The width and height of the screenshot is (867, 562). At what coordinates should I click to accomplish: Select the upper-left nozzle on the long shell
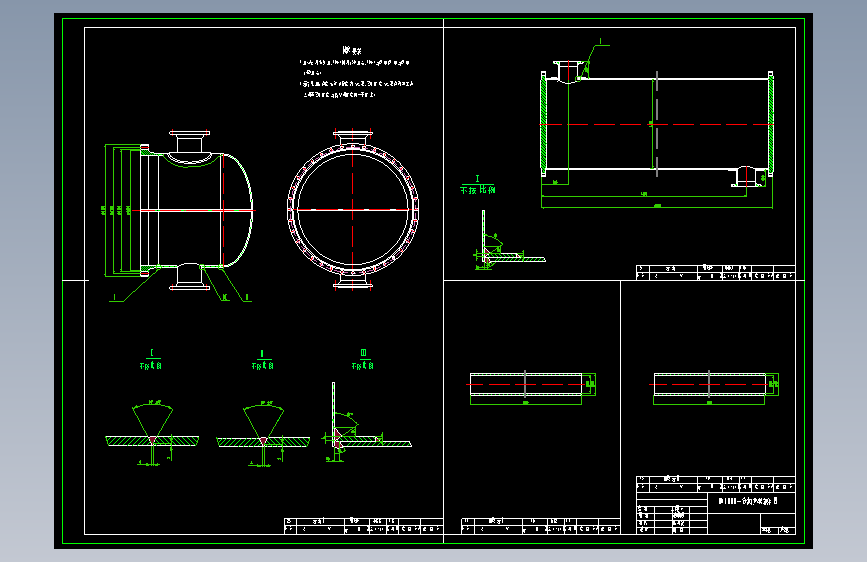568,72
